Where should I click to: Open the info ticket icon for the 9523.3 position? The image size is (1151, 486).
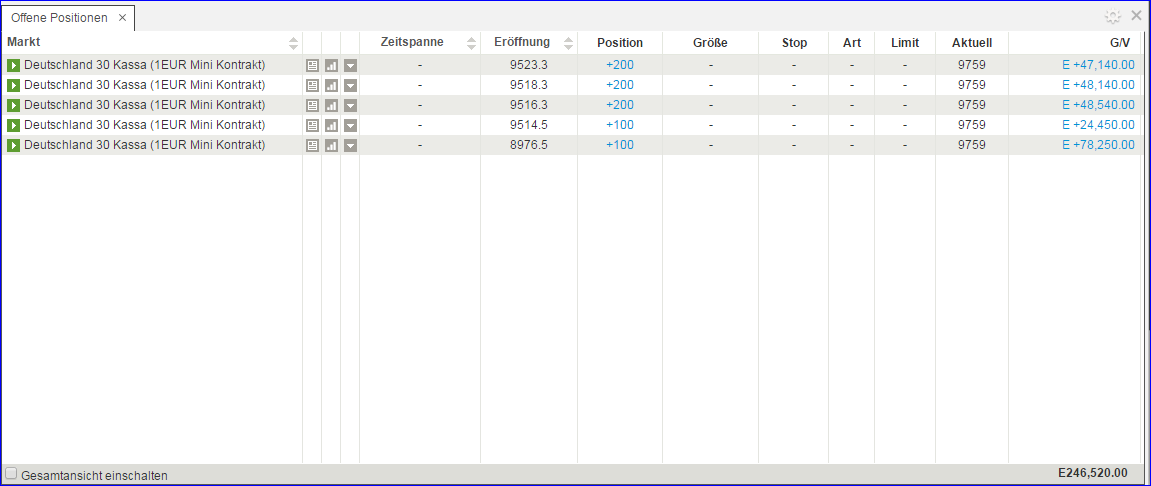[313, 65]
